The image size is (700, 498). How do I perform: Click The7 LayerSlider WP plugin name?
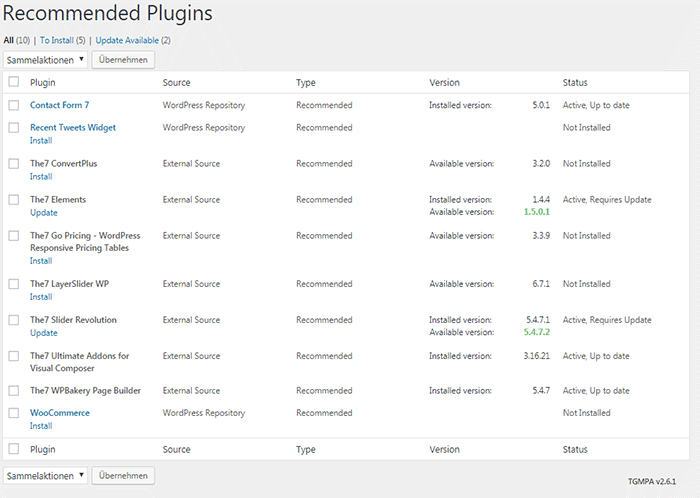(x=70, y=284)
